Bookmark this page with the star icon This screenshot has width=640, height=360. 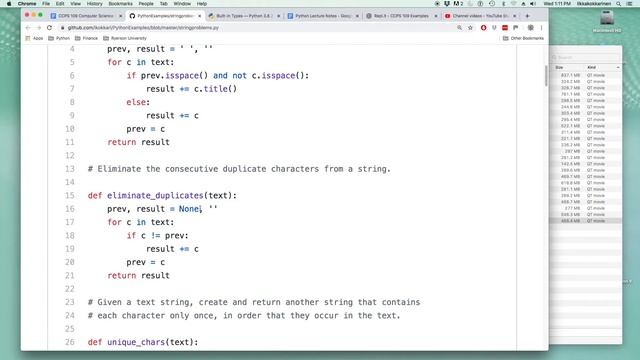pyautogui.click(x=470, y=28)
